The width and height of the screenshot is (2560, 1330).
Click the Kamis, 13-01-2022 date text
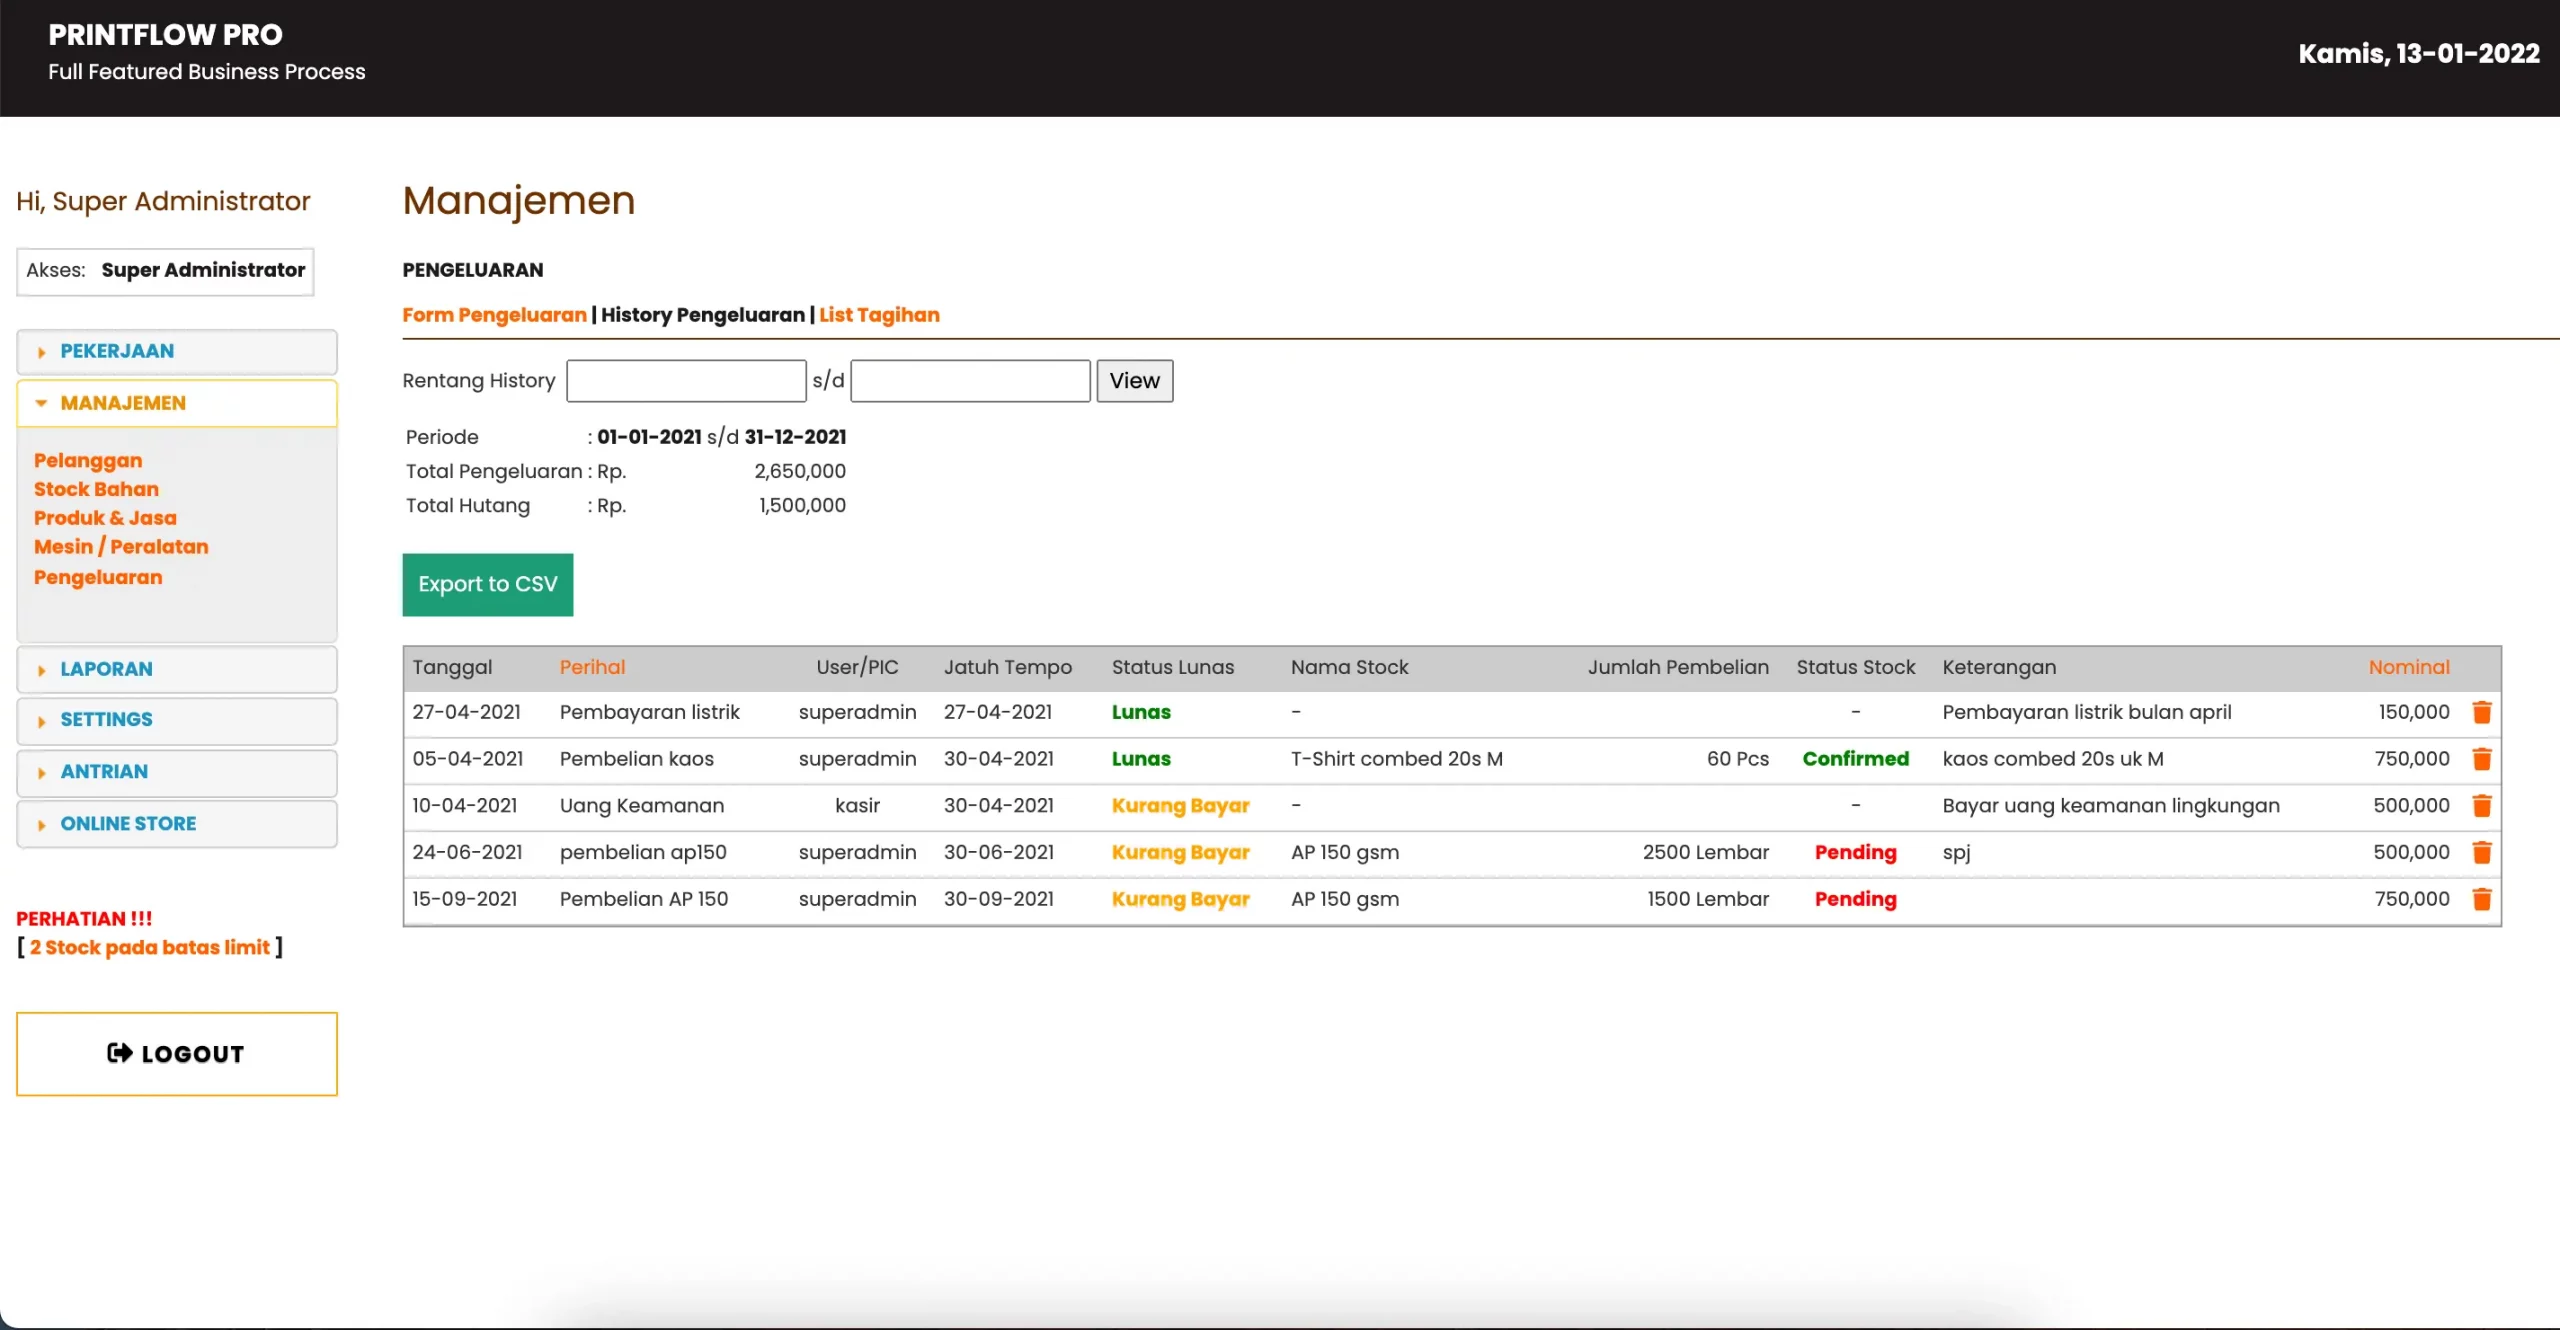pyautogui.click(x=2418, y=54)
